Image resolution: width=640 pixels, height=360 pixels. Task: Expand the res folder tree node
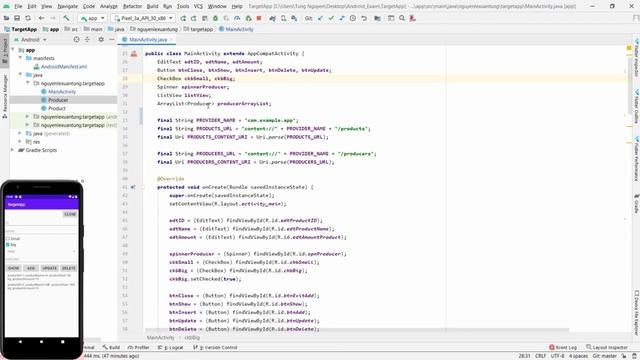pyautogui.click(x=20, y=142)
